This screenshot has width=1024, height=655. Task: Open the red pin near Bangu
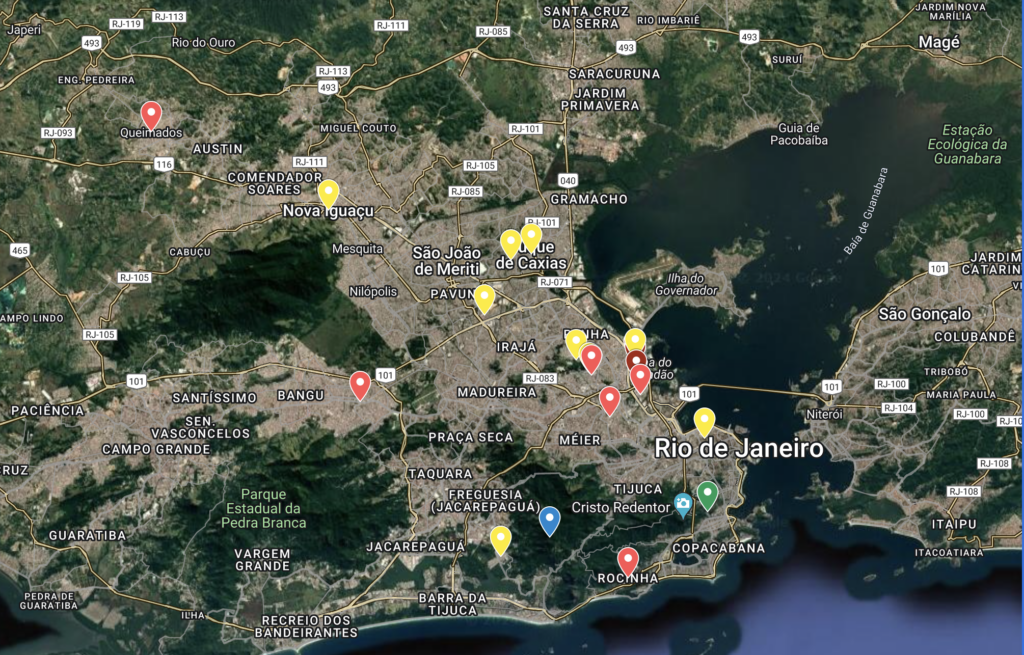tap(360, 384)
